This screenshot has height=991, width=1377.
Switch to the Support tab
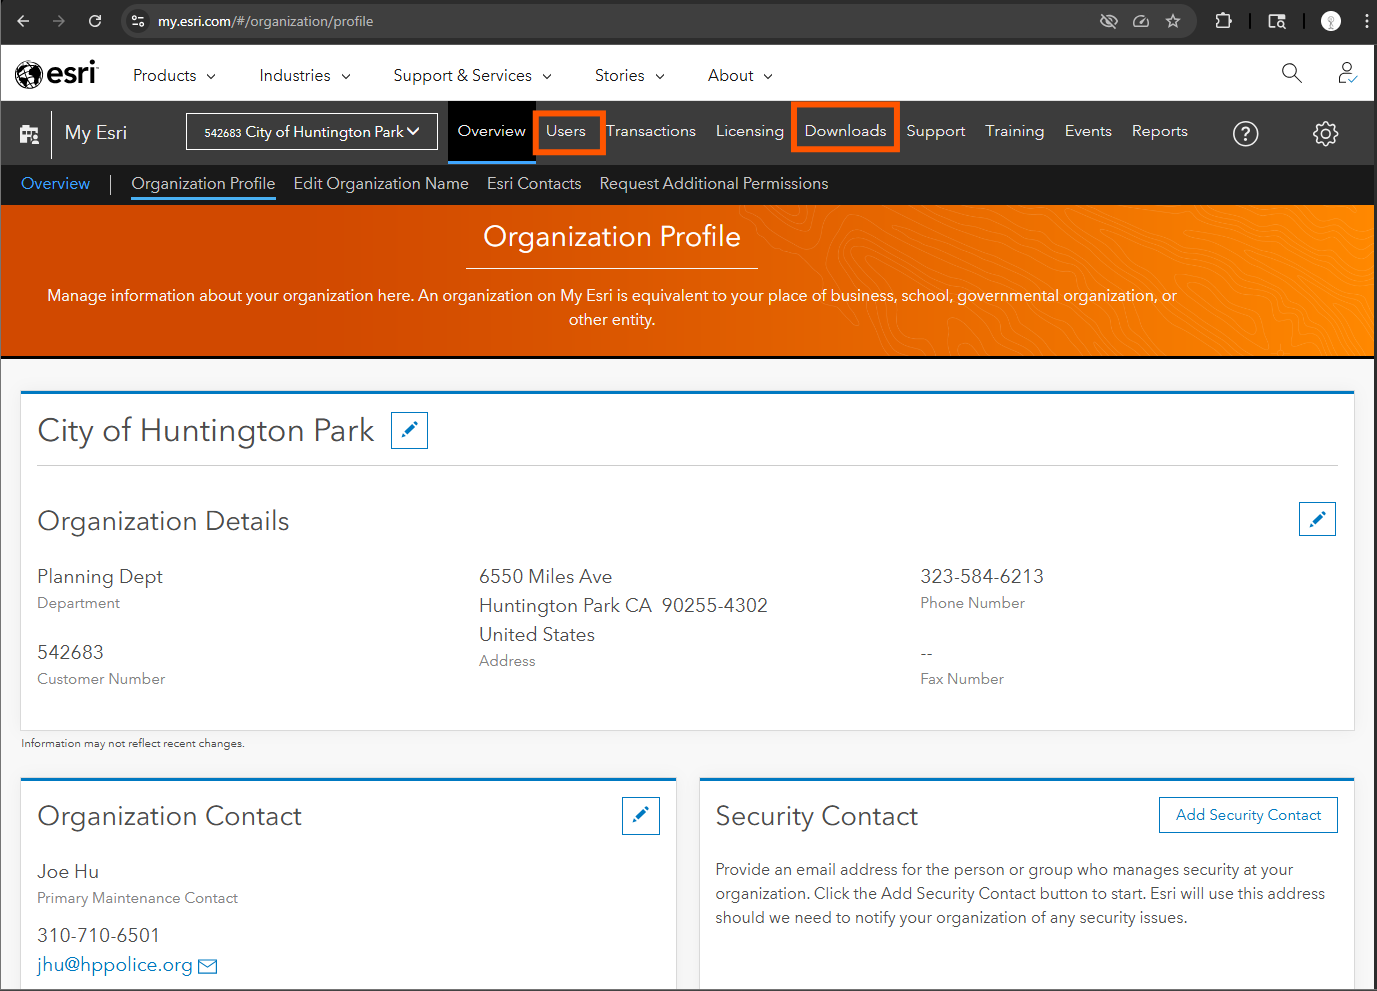[x=936, y=131]
